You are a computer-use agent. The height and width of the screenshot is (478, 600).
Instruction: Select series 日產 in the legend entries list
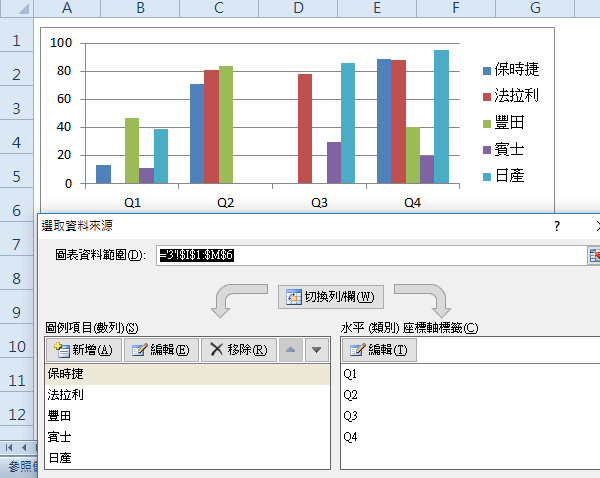(x=188, y=458)
